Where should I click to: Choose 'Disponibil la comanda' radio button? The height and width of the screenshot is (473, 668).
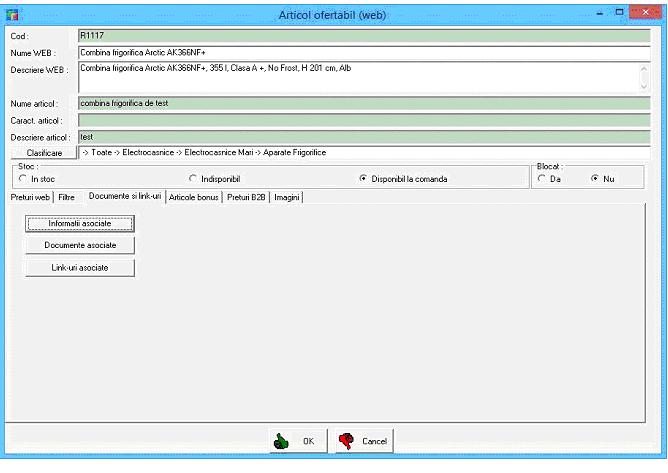[363, 178]
